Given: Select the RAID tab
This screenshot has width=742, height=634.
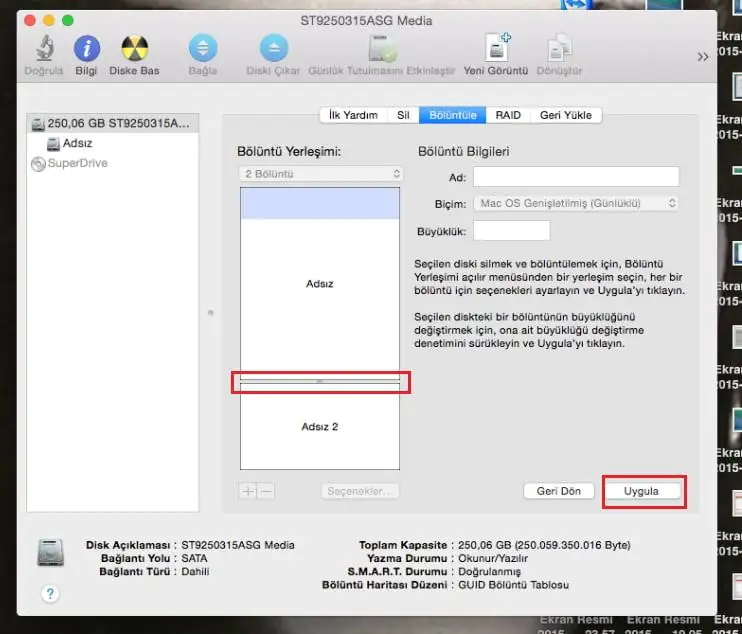Looking at the screenshot, I should click(508, 115).
